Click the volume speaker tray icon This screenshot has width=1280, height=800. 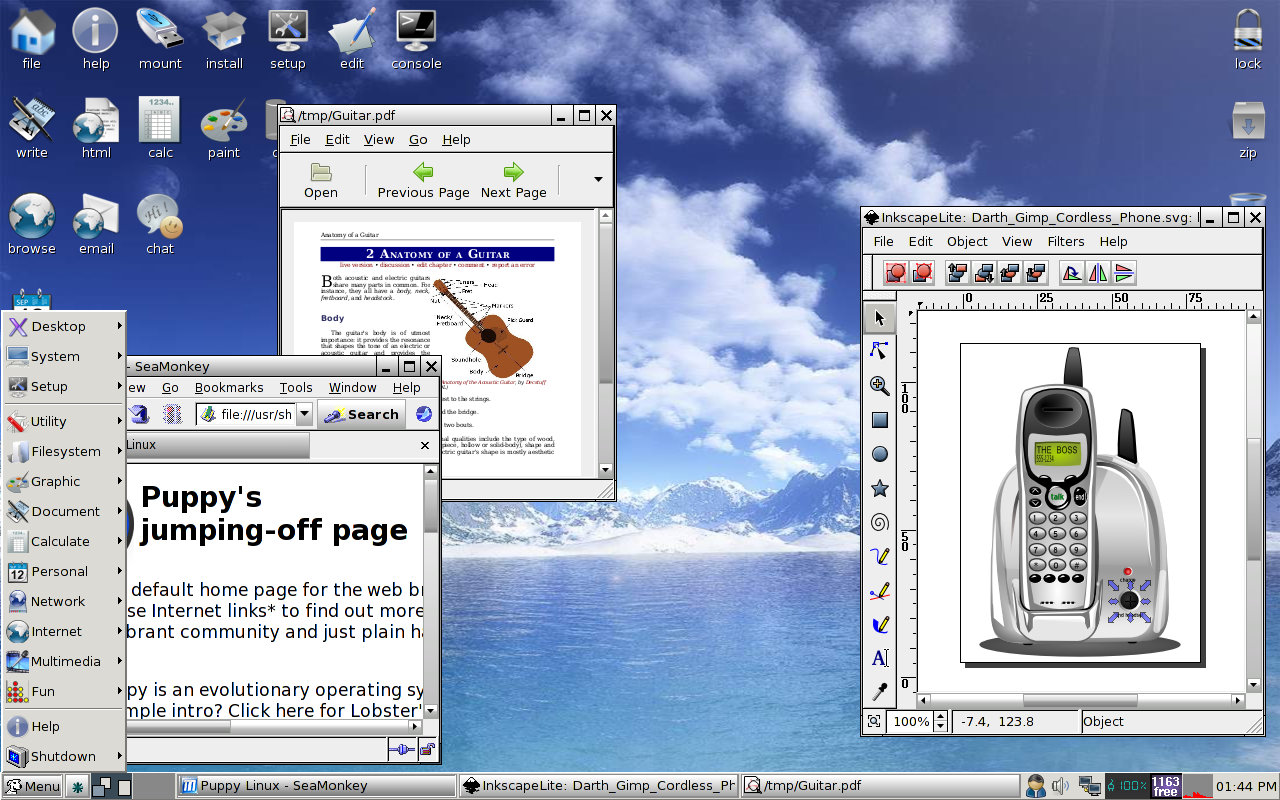tap(1061, 786)
